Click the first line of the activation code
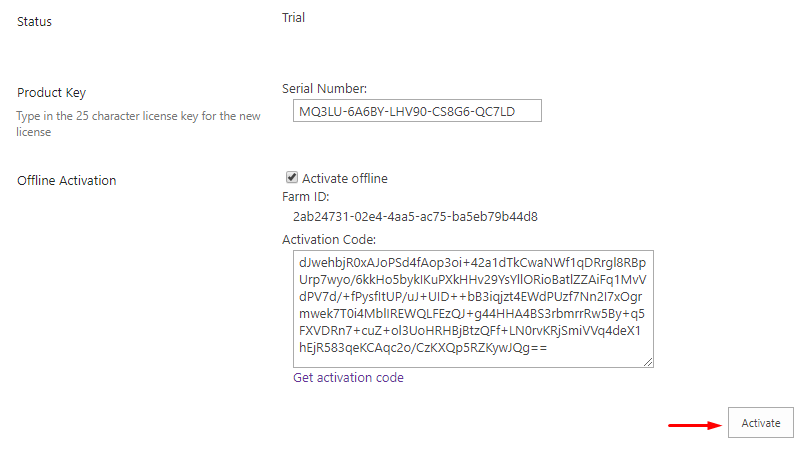805x453 pixels. click(x=472, y=263)
